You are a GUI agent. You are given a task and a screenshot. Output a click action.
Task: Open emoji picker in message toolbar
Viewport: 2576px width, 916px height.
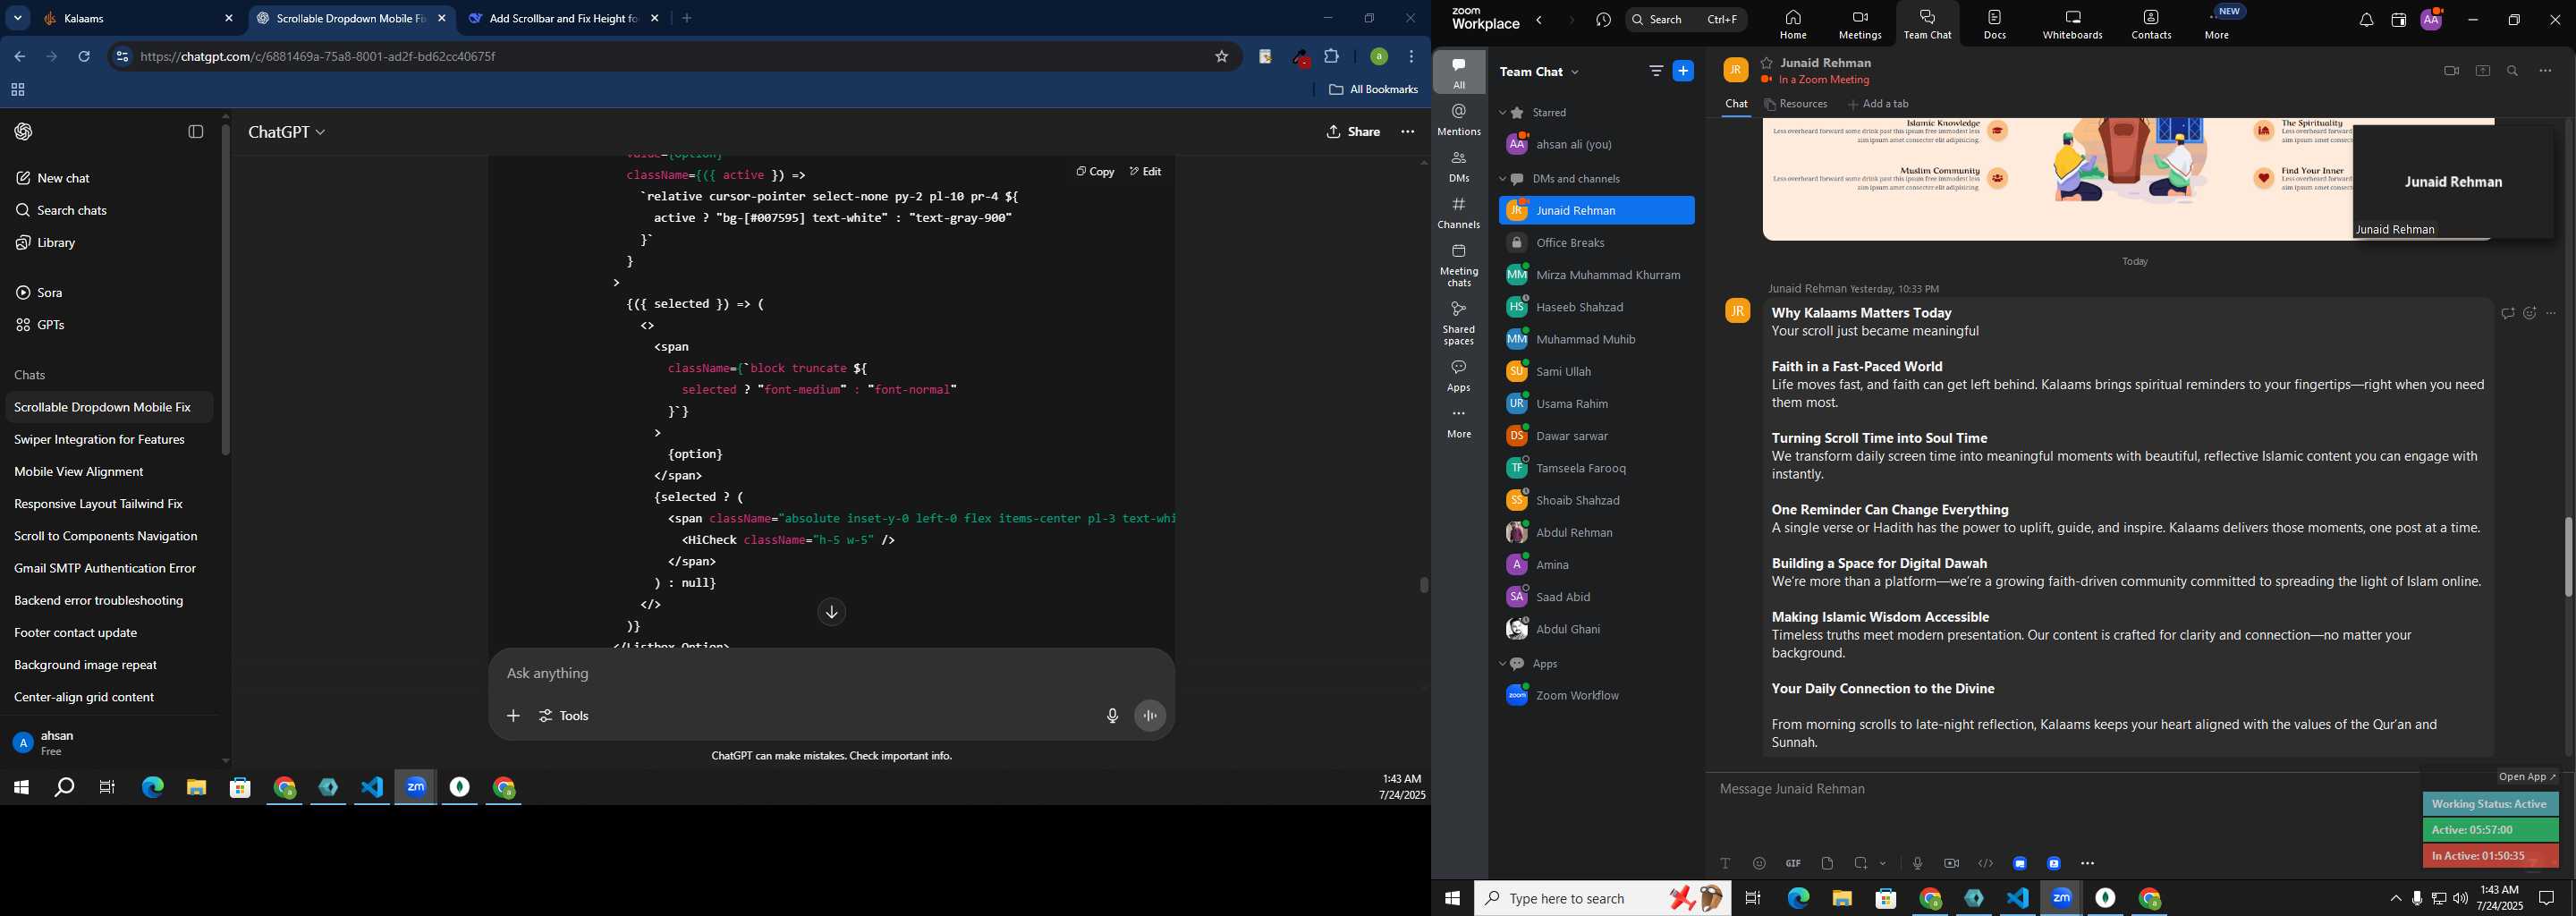pyautogui.click(x=1759, y=863)
